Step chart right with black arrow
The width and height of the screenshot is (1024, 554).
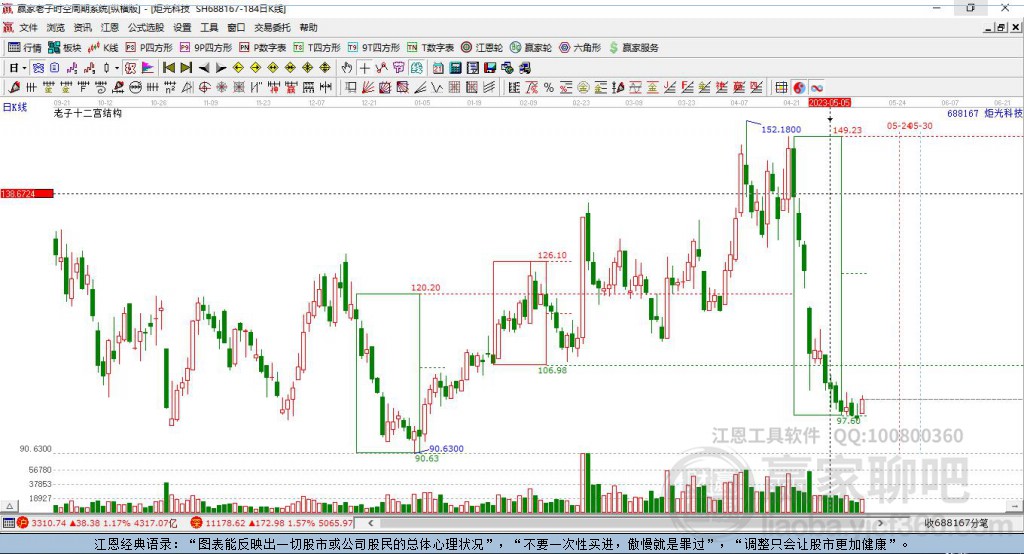coord(221,68)
